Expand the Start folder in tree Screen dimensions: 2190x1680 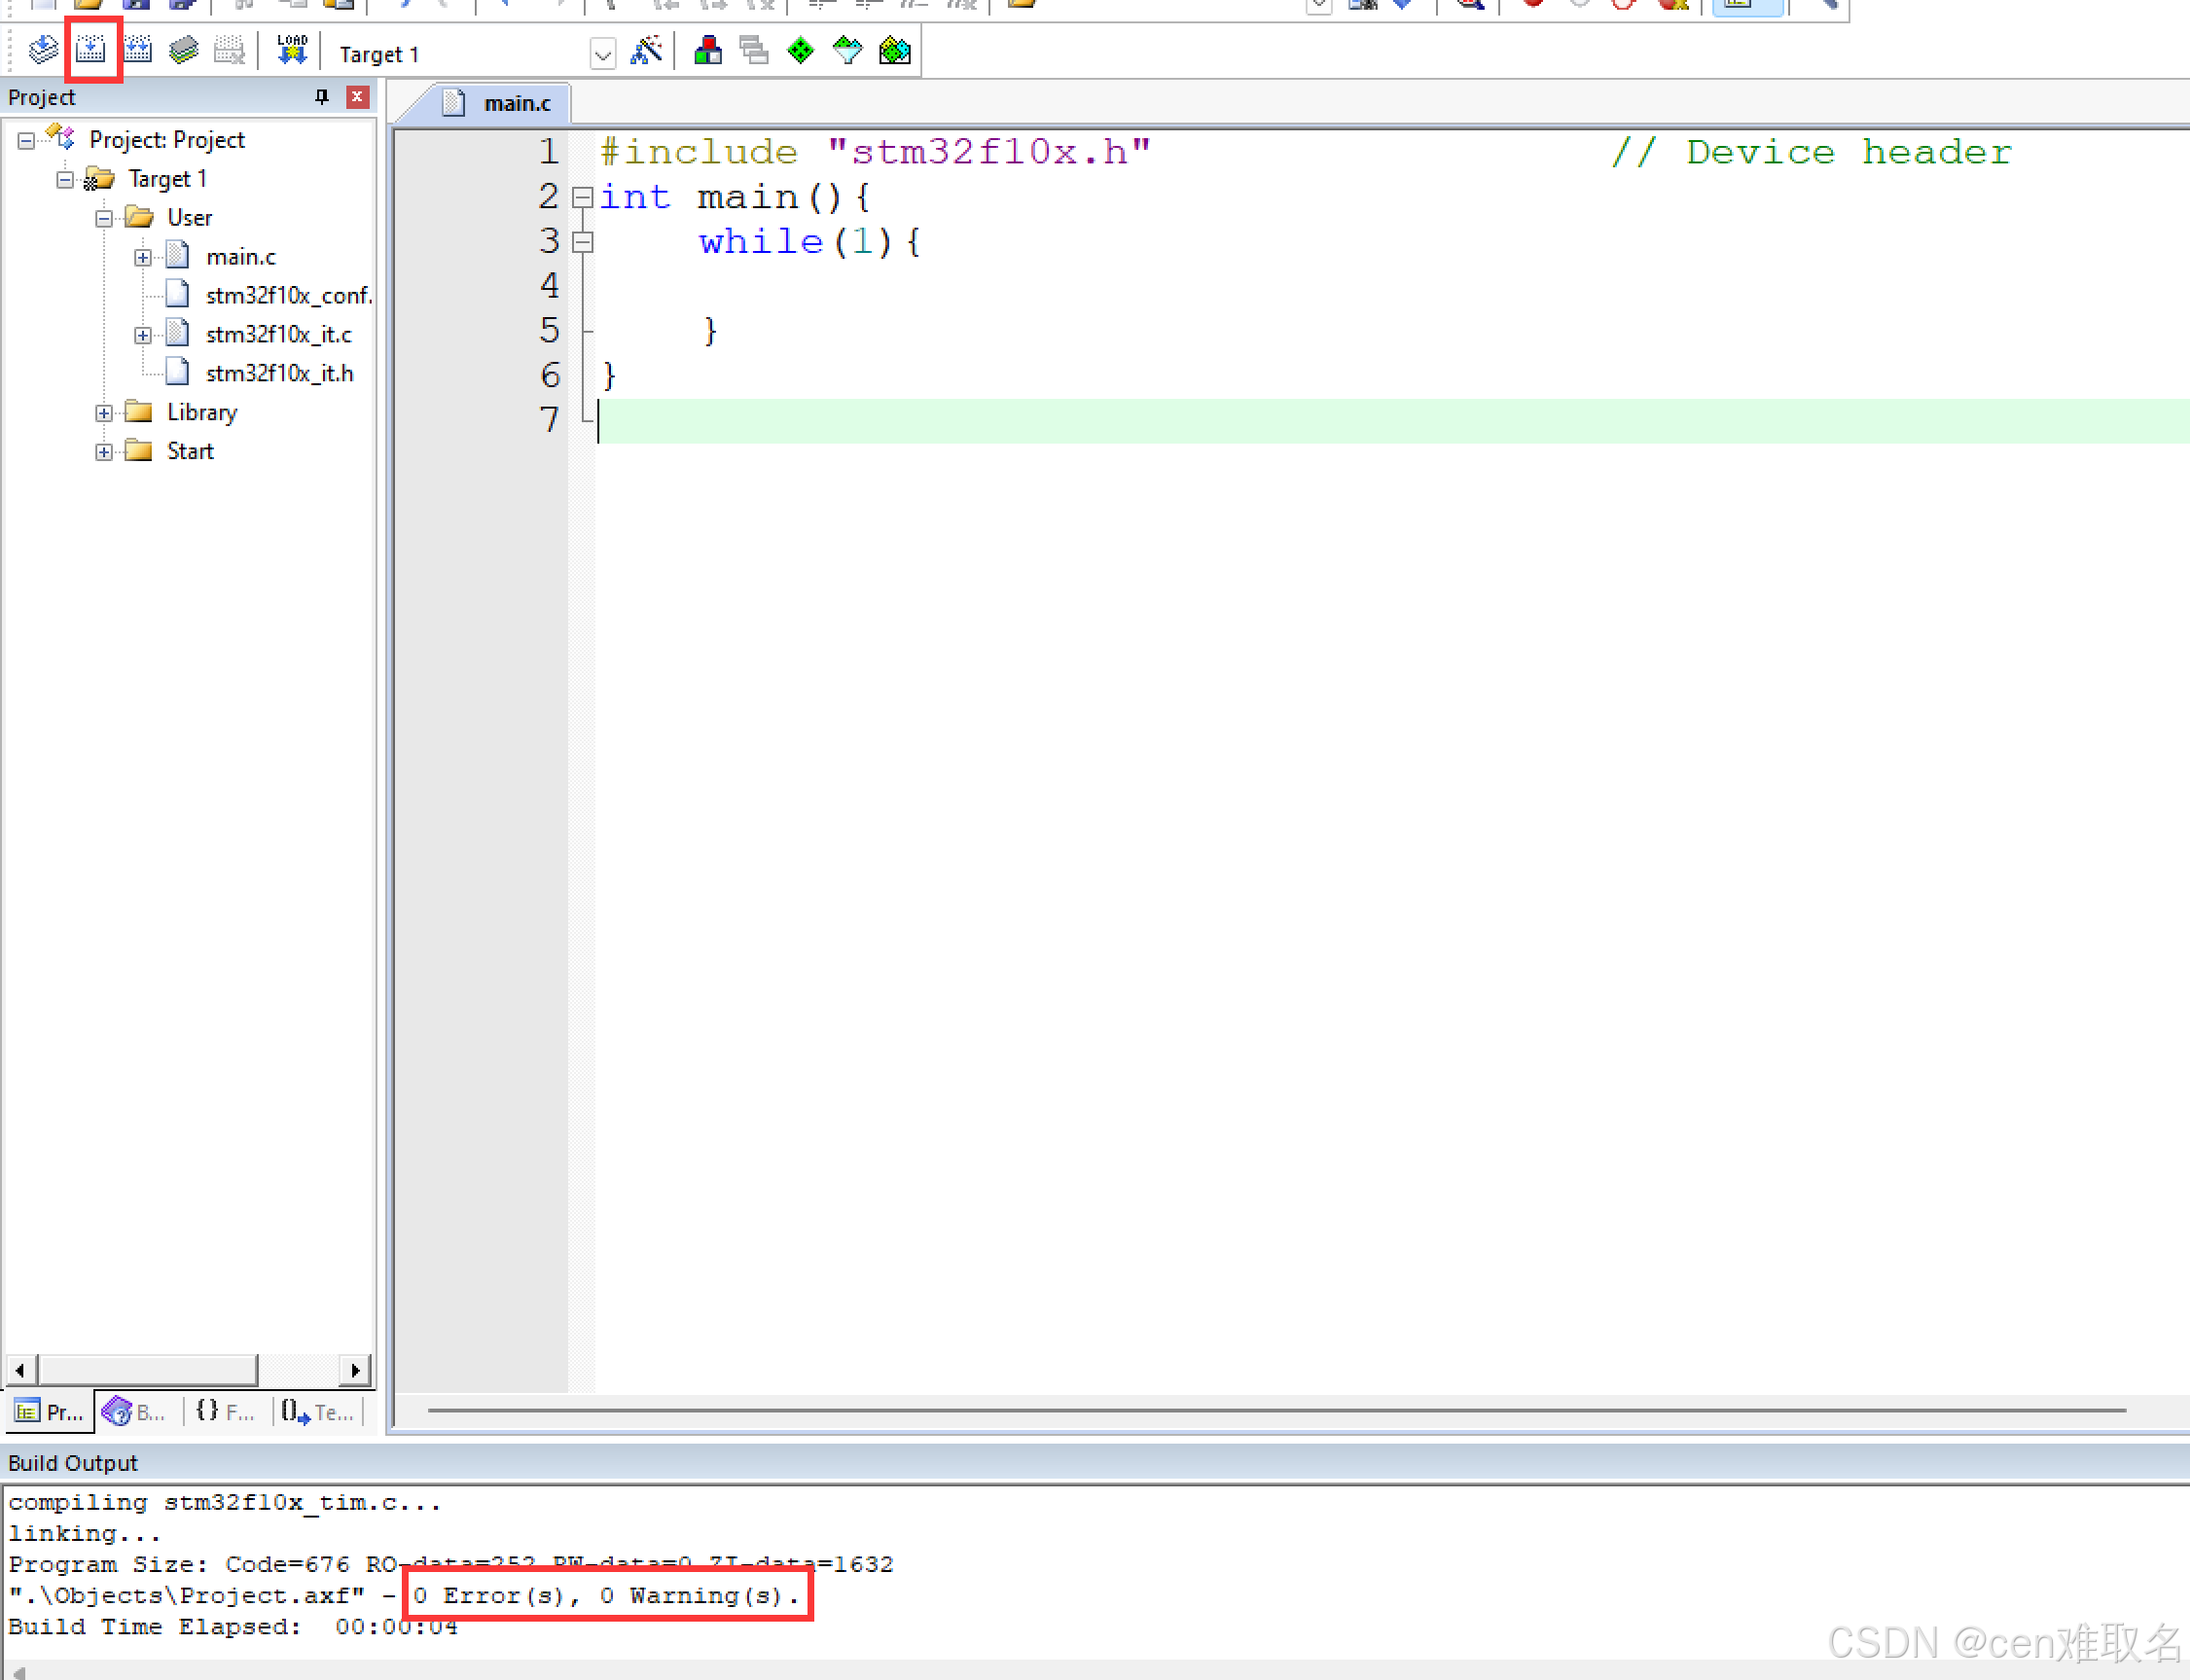coord(104,452)
